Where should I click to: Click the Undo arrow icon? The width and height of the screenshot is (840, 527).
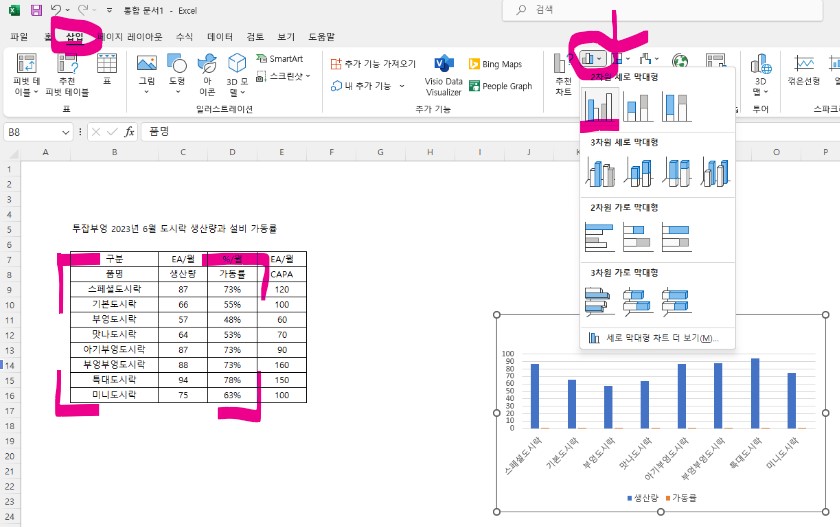click(56, 10)
